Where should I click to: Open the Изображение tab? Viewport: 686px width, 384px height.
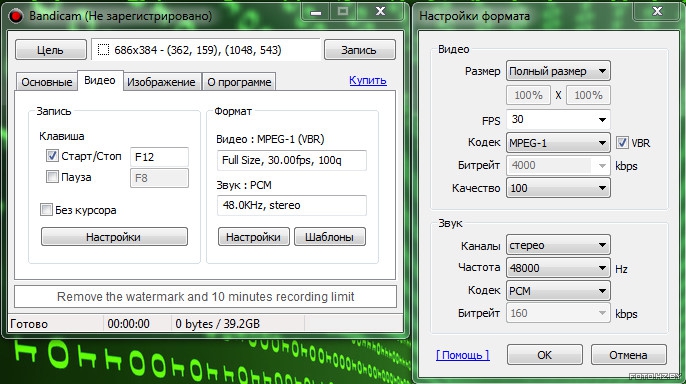[x=161, y=82]
